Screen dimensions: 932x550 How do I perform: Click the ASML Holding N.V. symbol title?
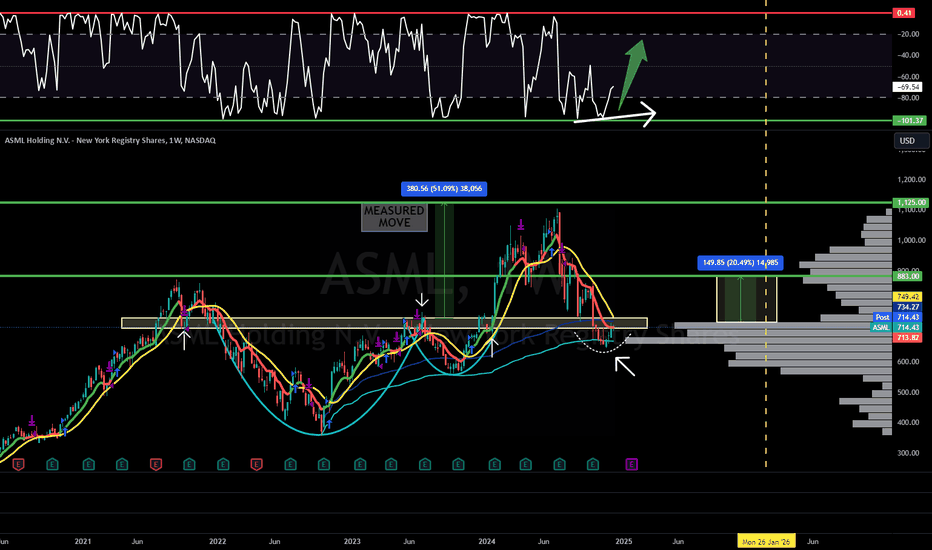click(110, 140)
